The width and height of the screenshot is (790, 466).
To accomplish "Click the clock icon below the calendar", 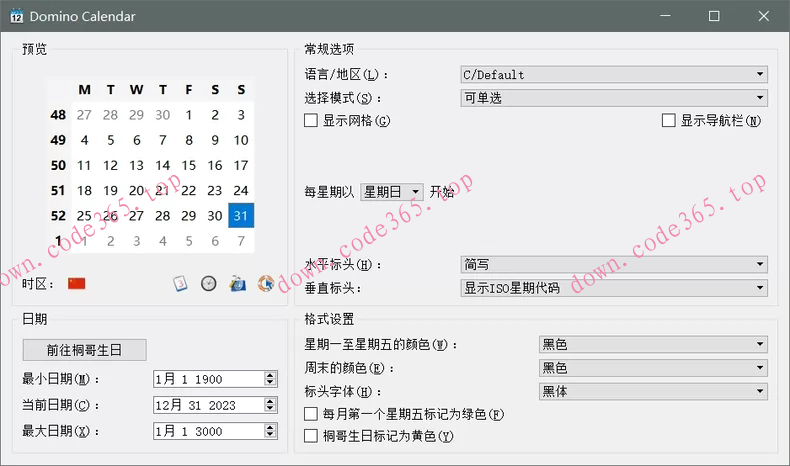I will click(209, 284).
